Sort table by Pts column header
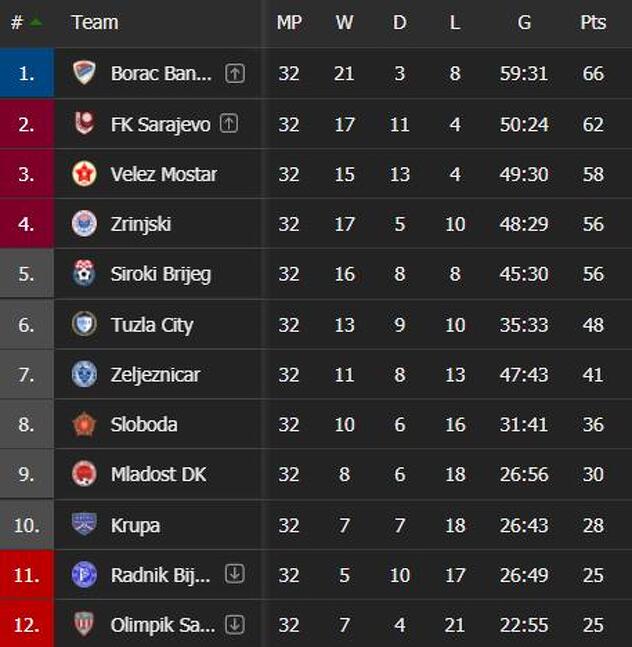Screen dimensions: 632x647 coord(593,22)
